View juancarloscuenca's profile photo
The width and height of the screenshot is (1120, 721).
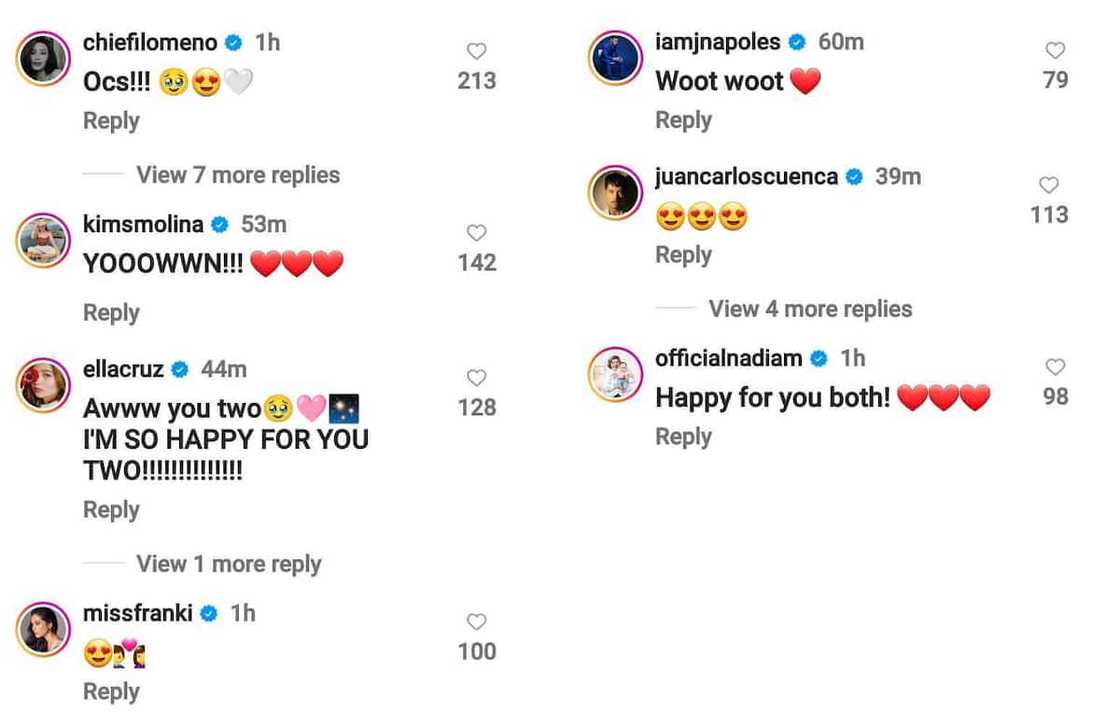point(615,194)
